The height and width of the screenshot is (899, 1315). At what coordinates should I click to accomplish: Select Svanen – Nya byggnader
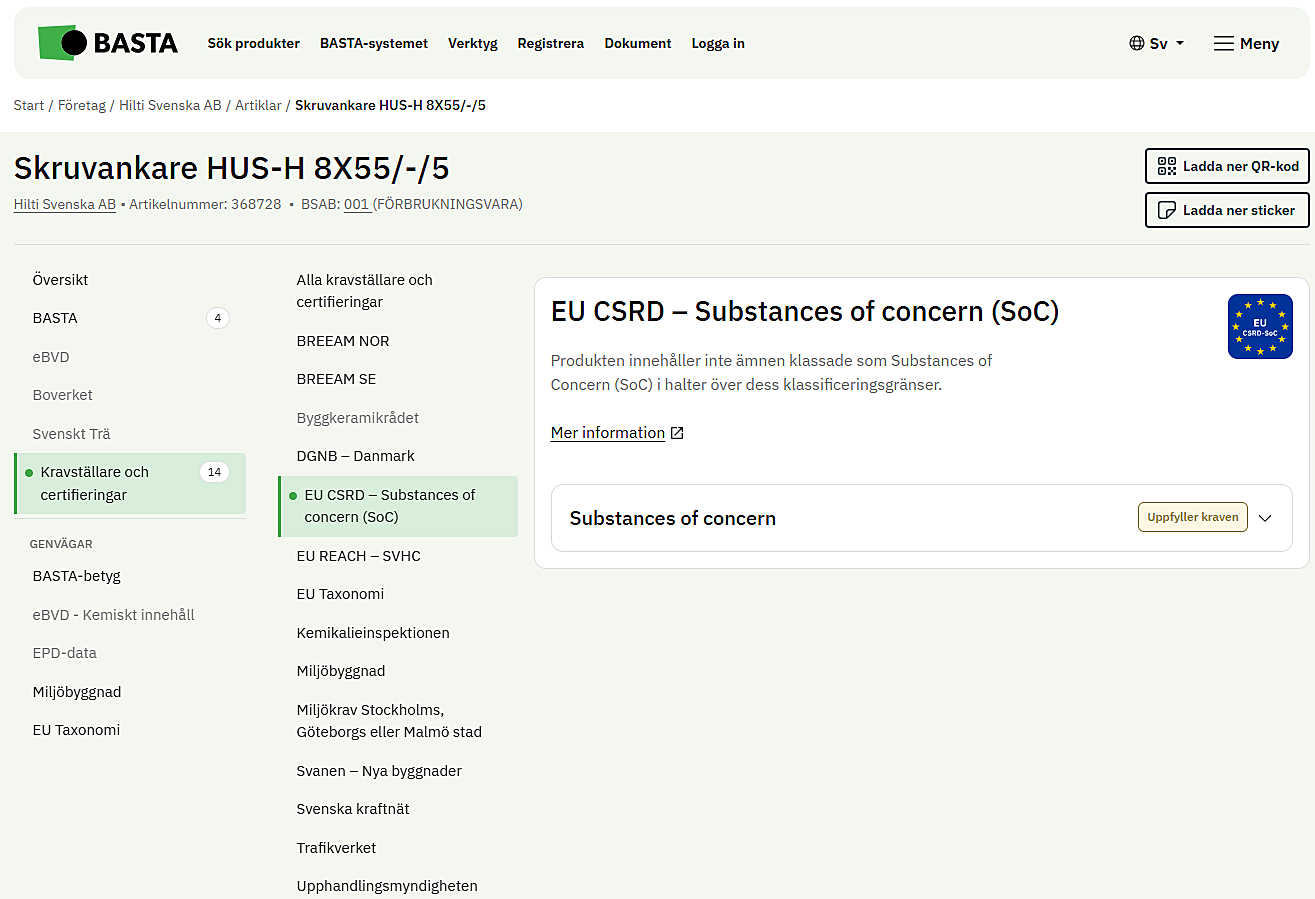pos(398,771)
